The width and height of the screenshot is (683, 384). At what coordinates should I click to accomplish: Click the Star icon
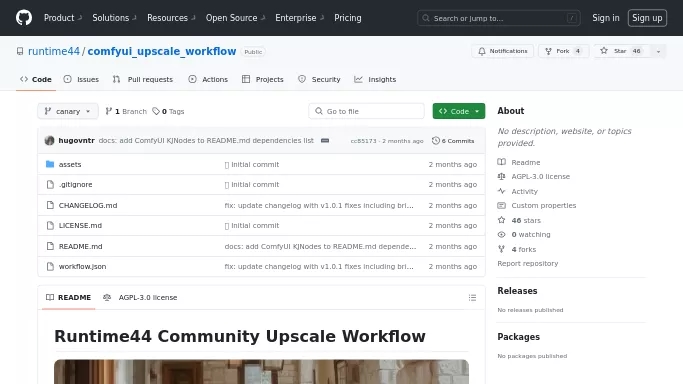(x=604, y=51)
